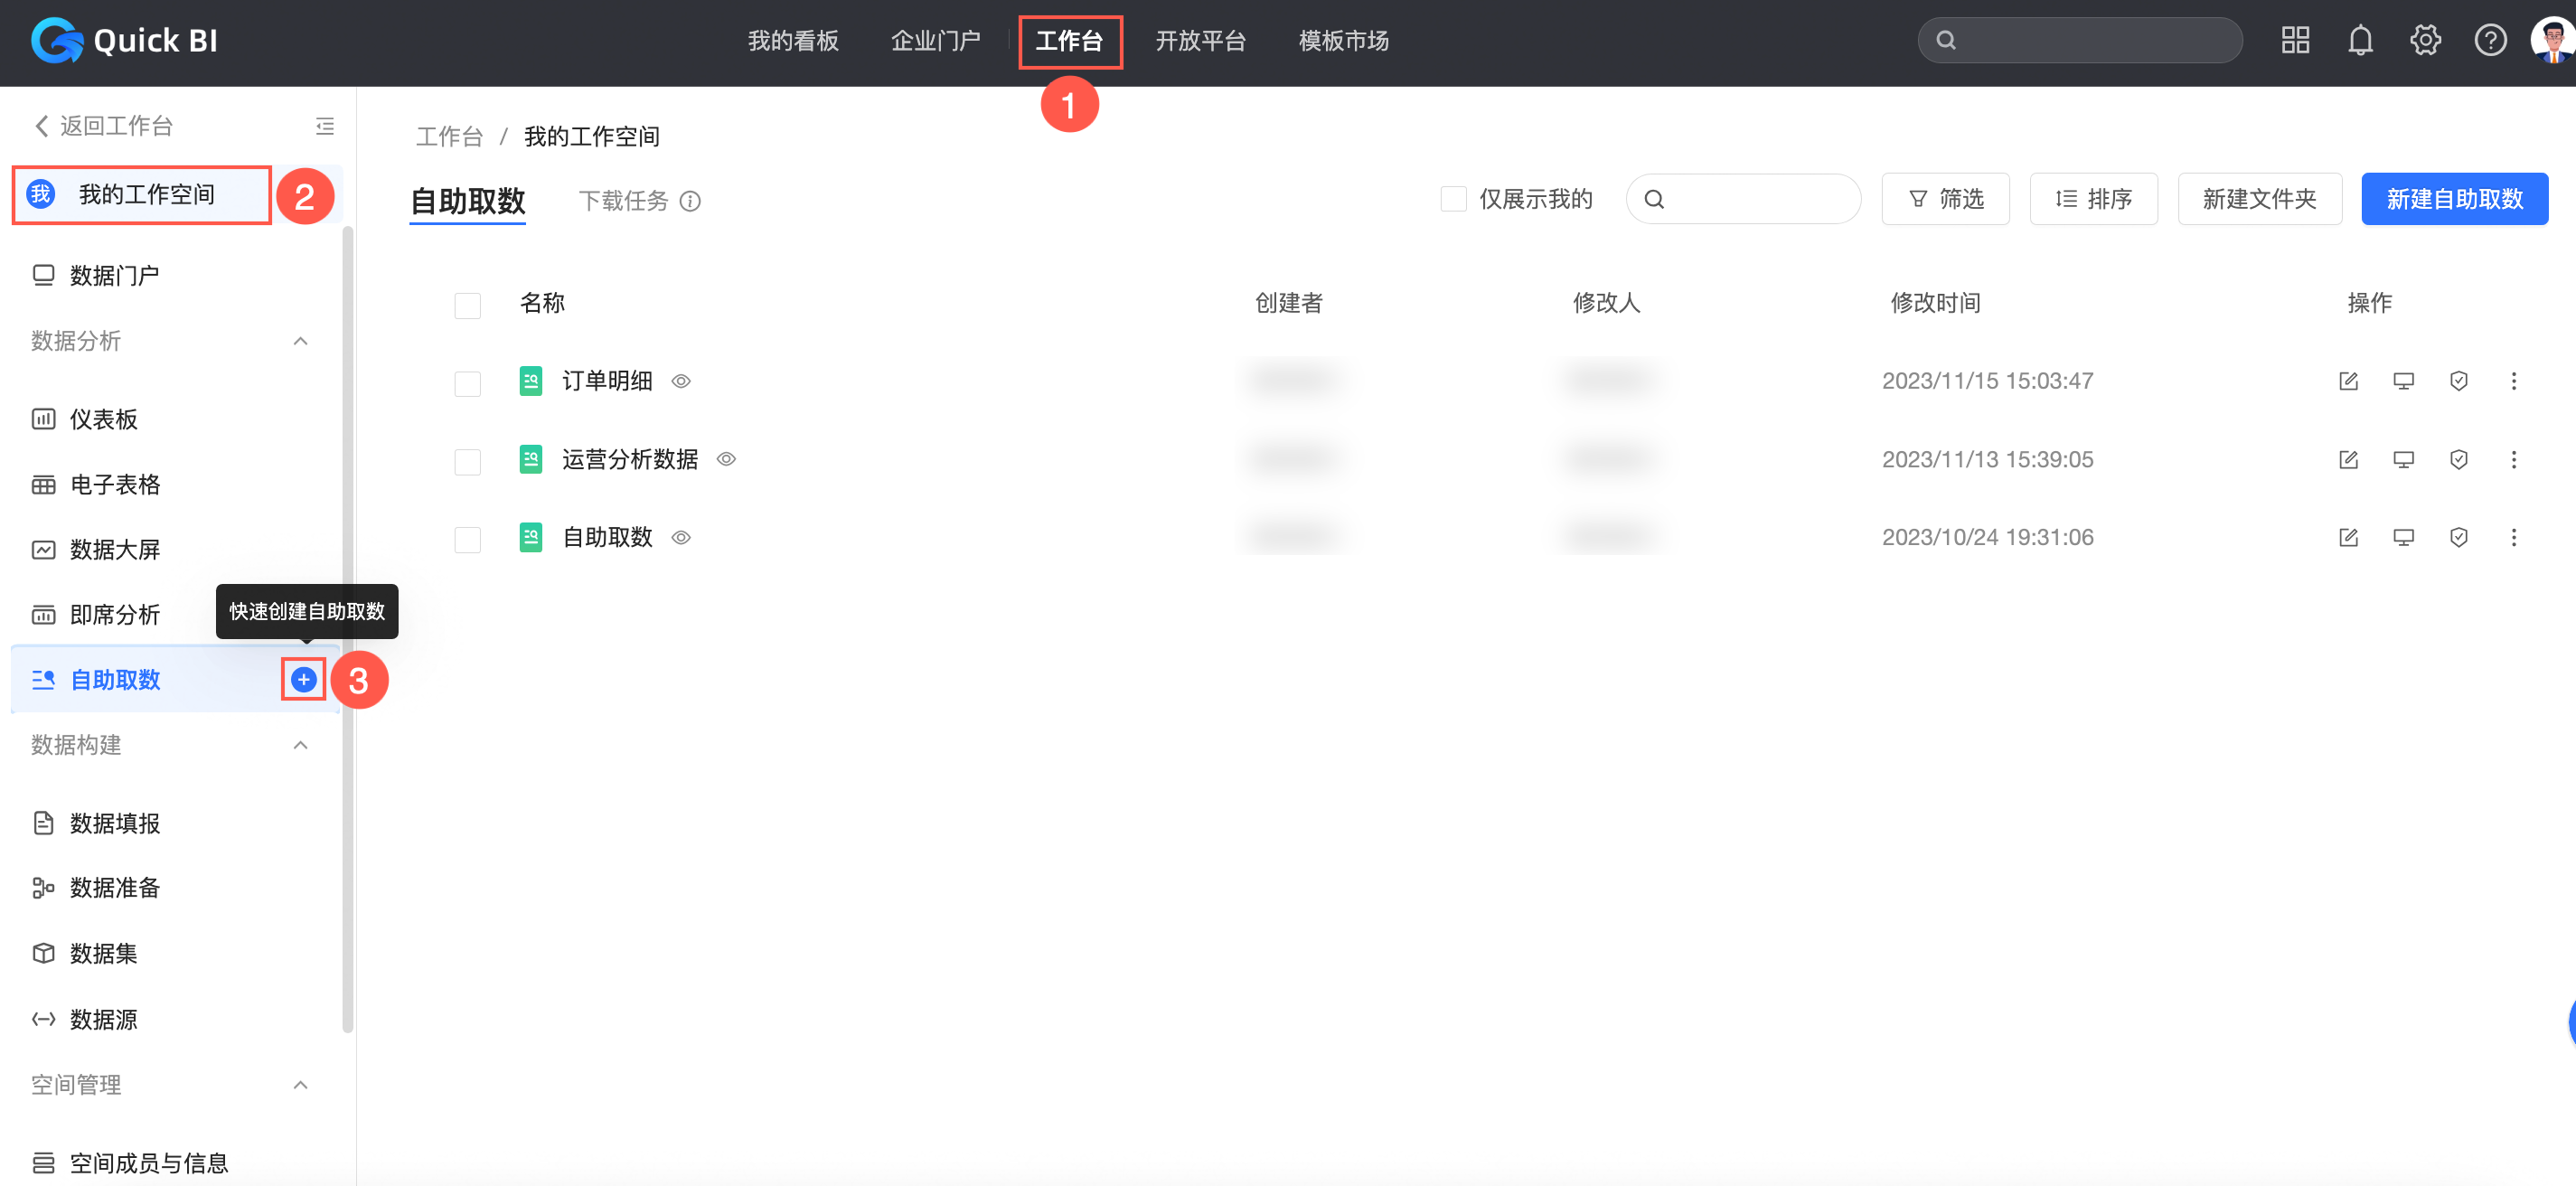This screenshot has width=2576, height=1186.
Task: Click the quick-create plus icon beside 自助取数
Action: pyautogui.click(x=303, y=680)
